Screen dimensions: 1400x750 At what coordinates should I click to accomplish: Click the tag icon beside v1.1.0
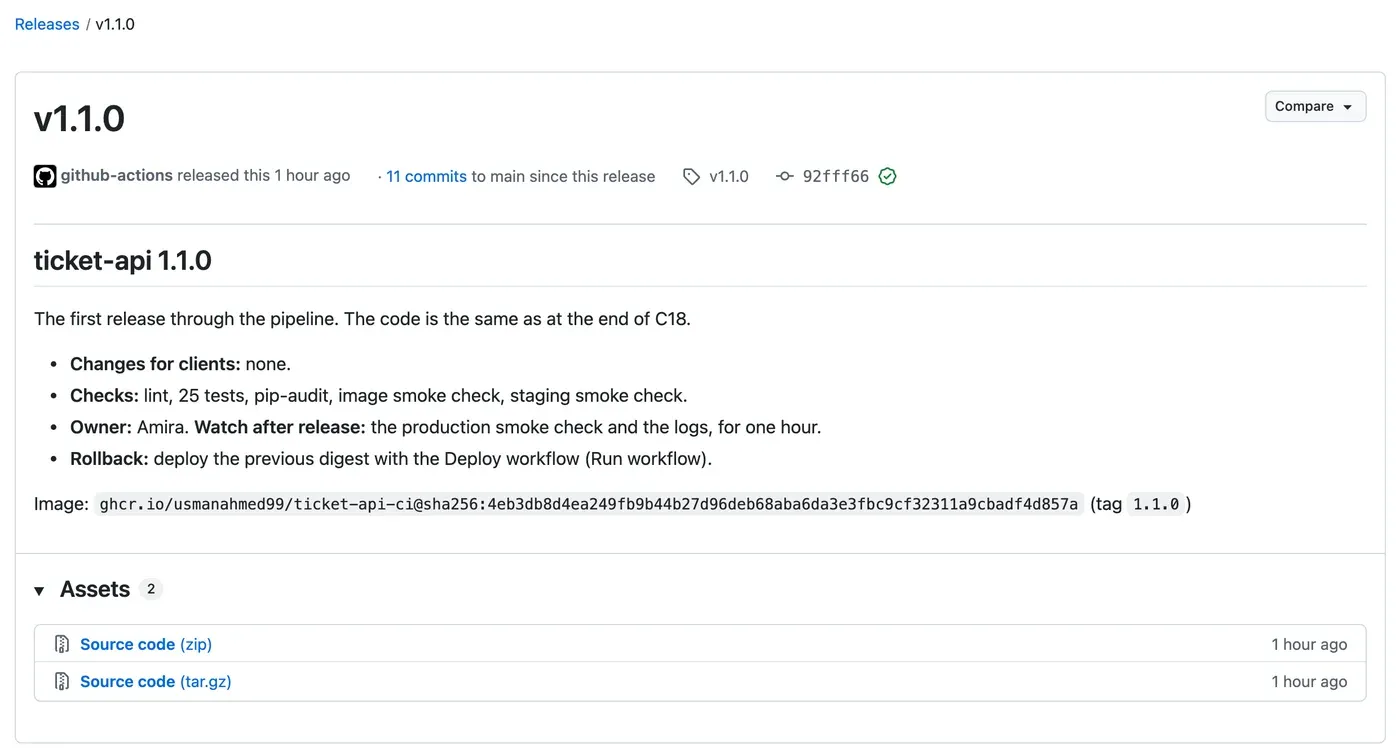coord(691,176)
